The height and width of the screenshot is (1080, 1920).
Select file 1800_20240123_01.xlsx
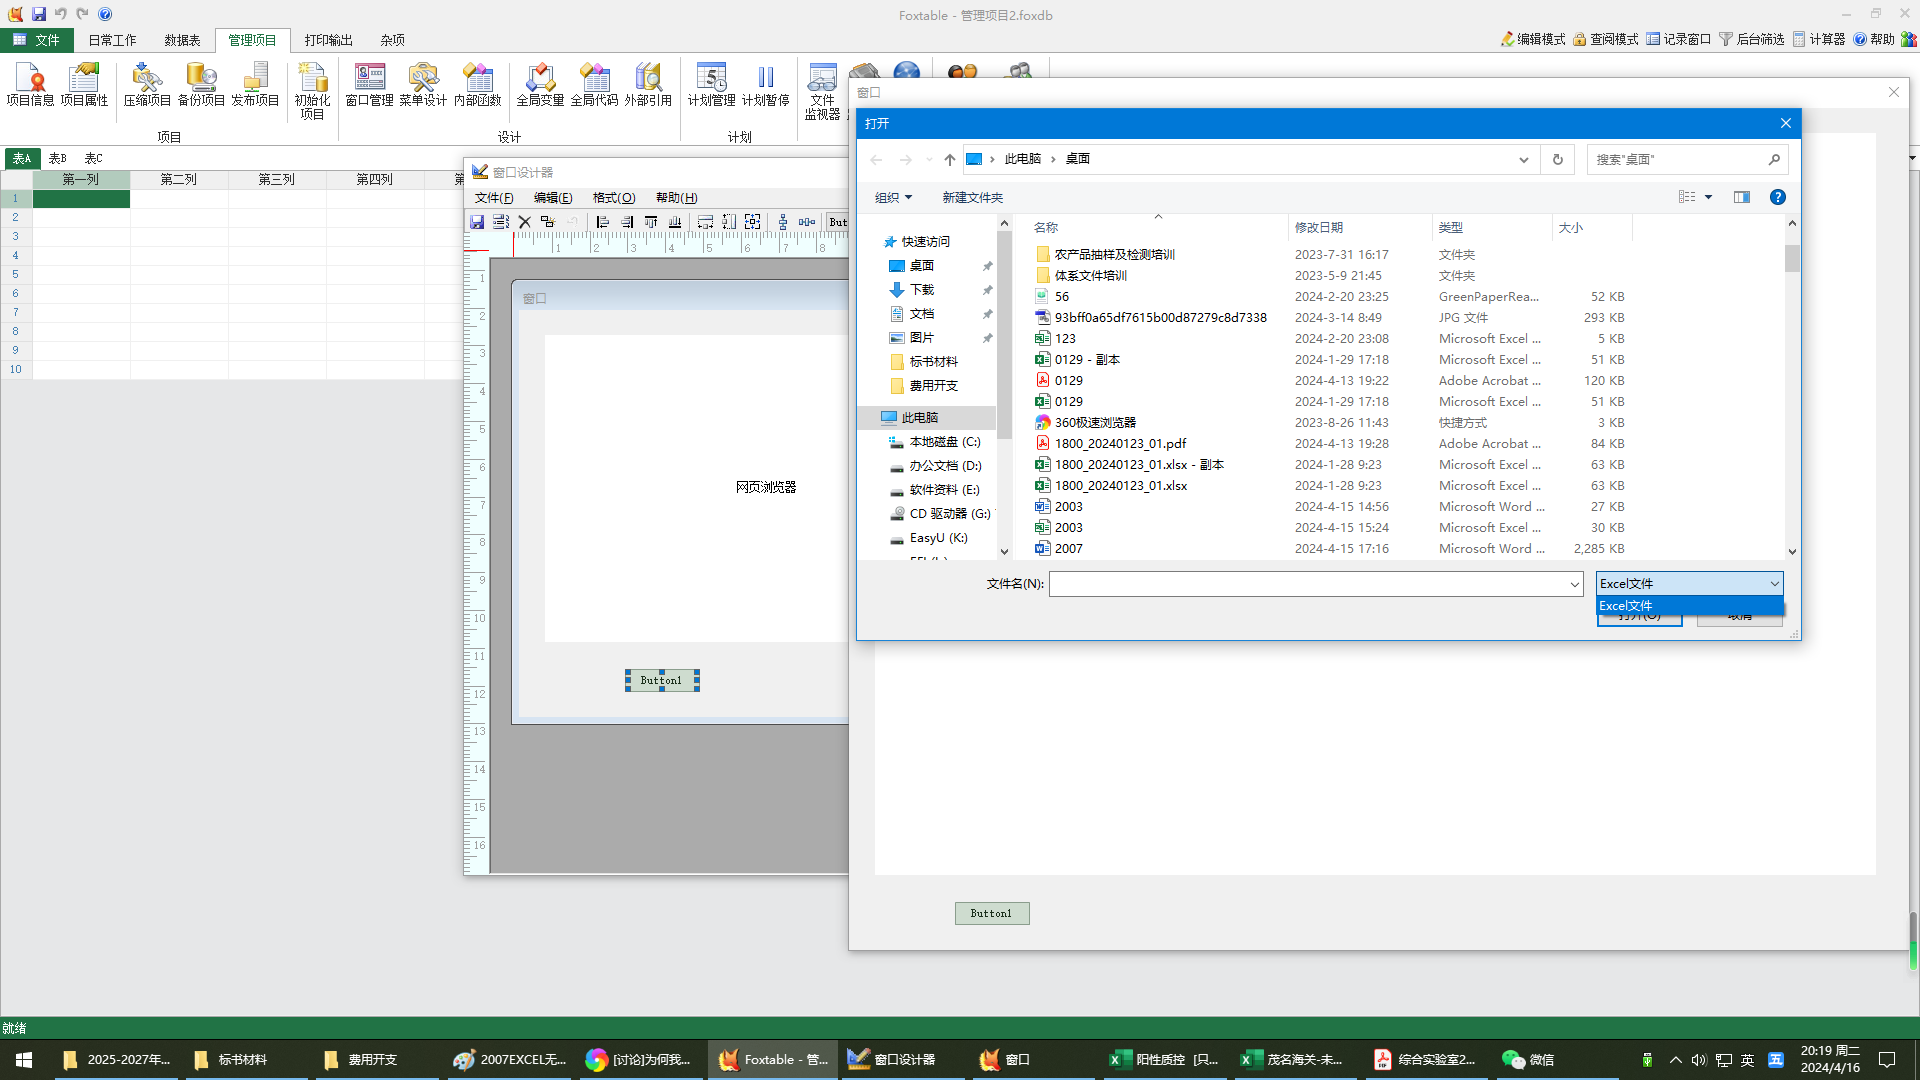[x=1121, y=485]
